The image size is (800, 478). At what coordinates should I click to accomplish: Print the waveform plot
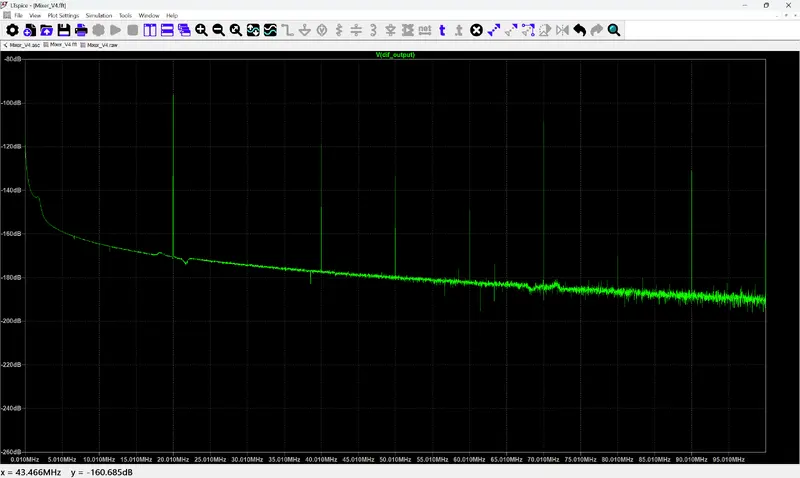[81, 30]
